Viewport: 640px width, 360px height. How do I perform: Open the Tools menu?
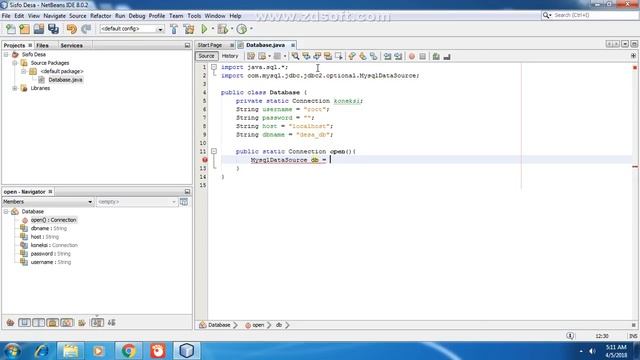194,16
